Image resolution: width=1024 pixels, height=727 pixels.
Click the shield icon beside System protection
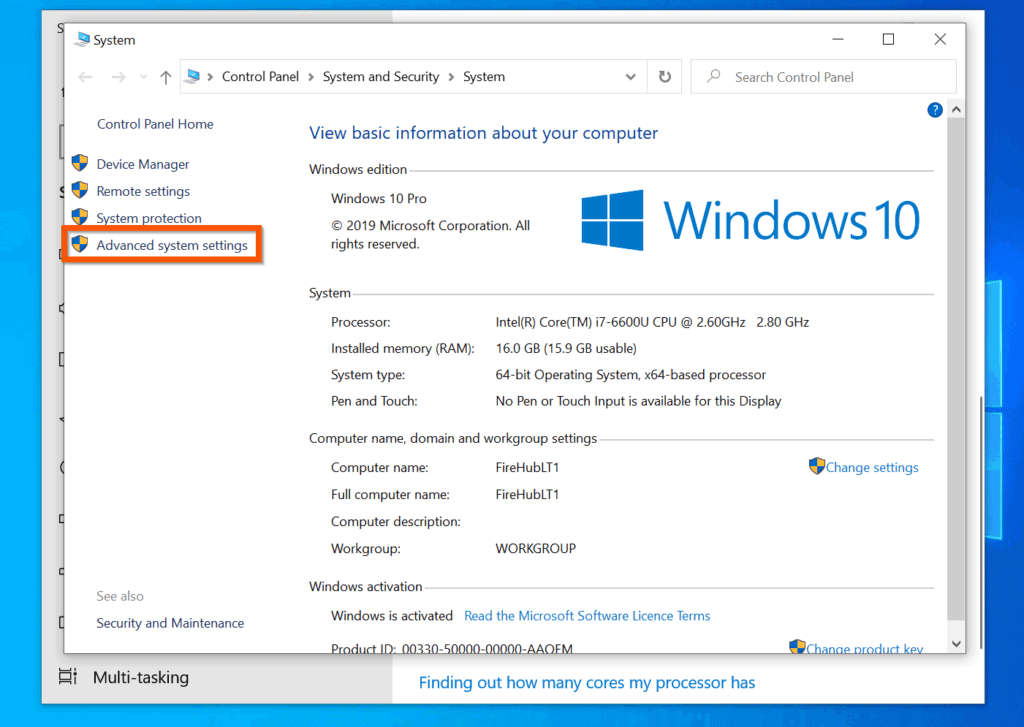(x=80, y=217)
